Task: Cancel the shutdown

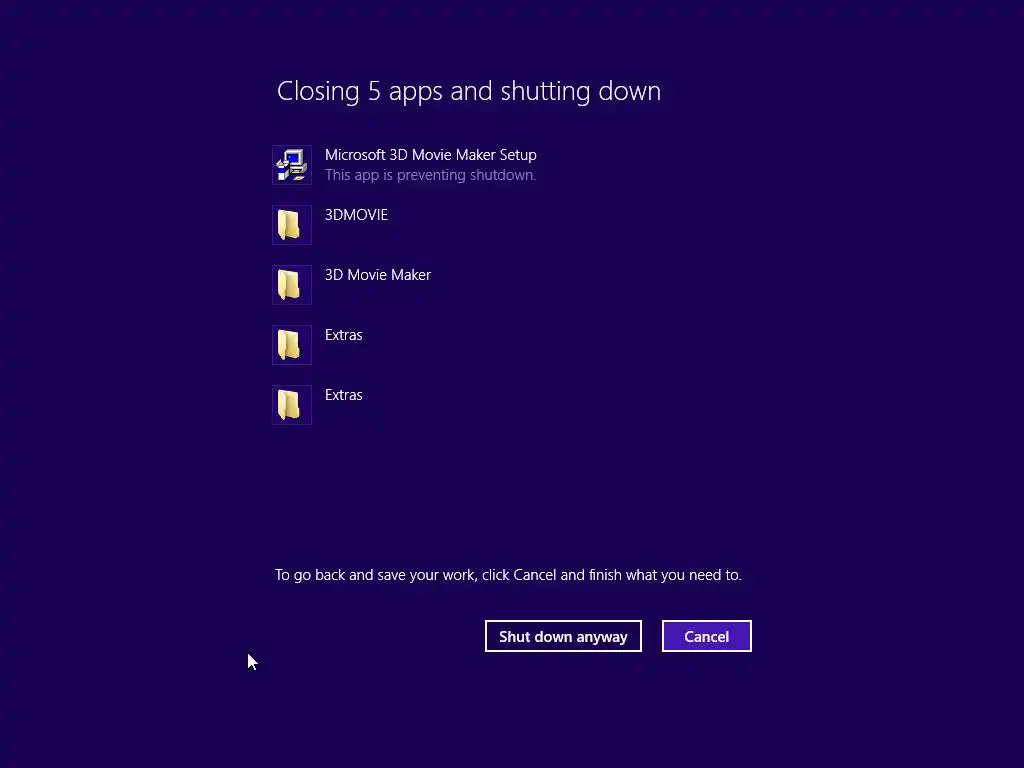Action: (x=707, y=636)
